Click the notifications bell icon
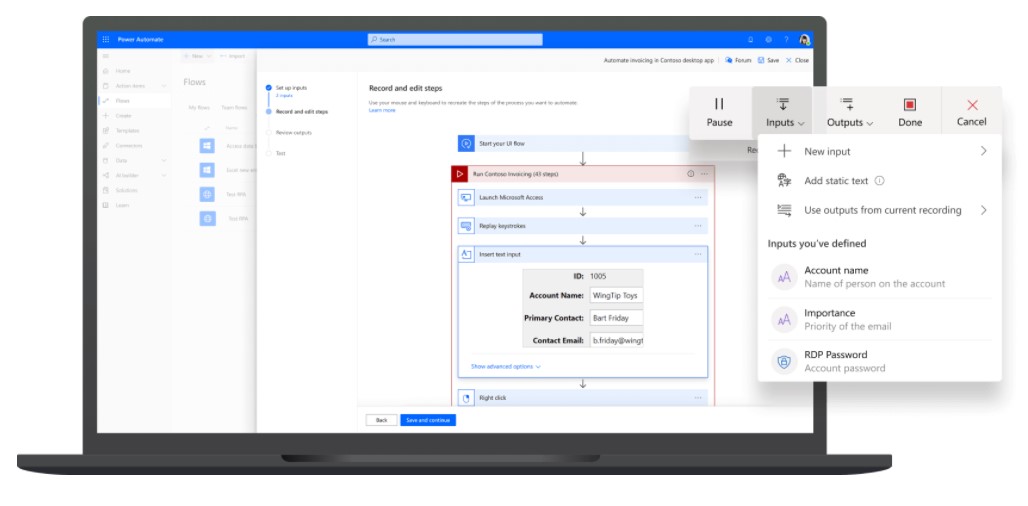Screen dimensions: 1028x506 751,39
